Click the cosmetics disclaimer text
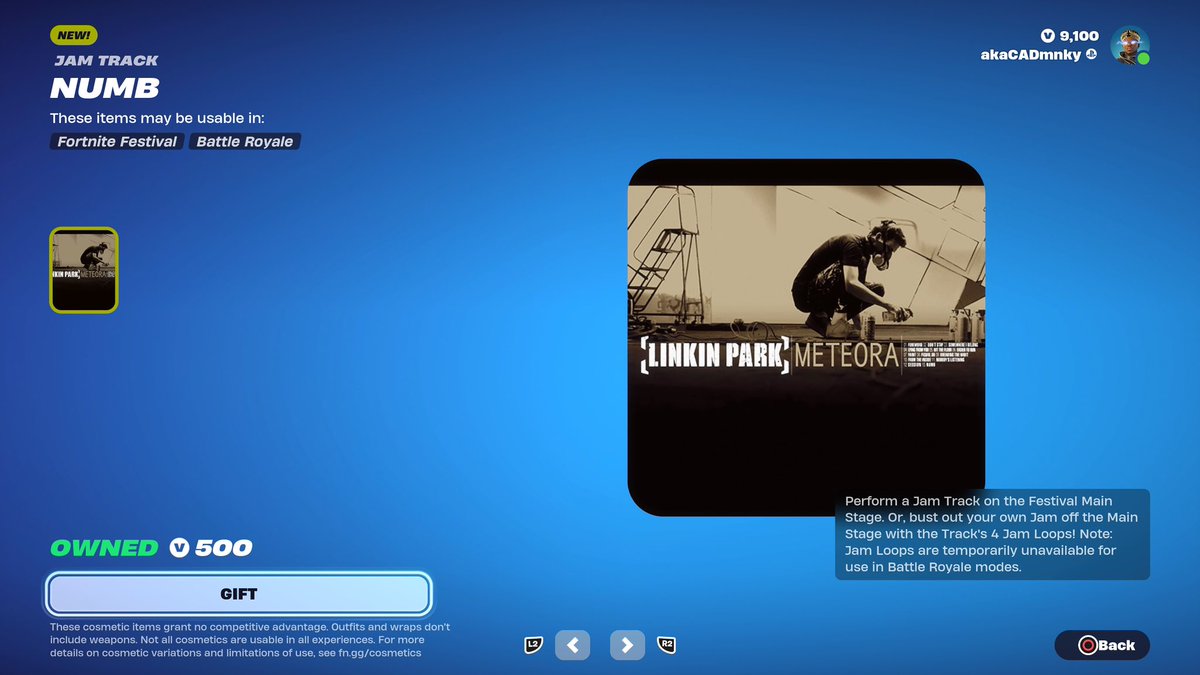1200x675 pixels. click(250, 640)
